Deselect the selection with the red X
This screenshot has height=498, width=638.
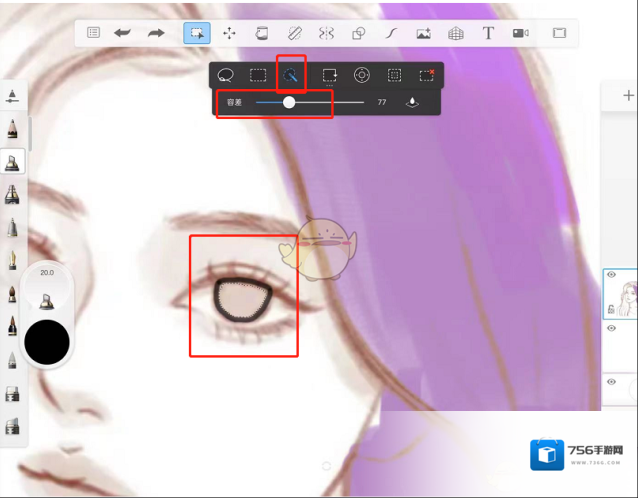click(427, 75)
